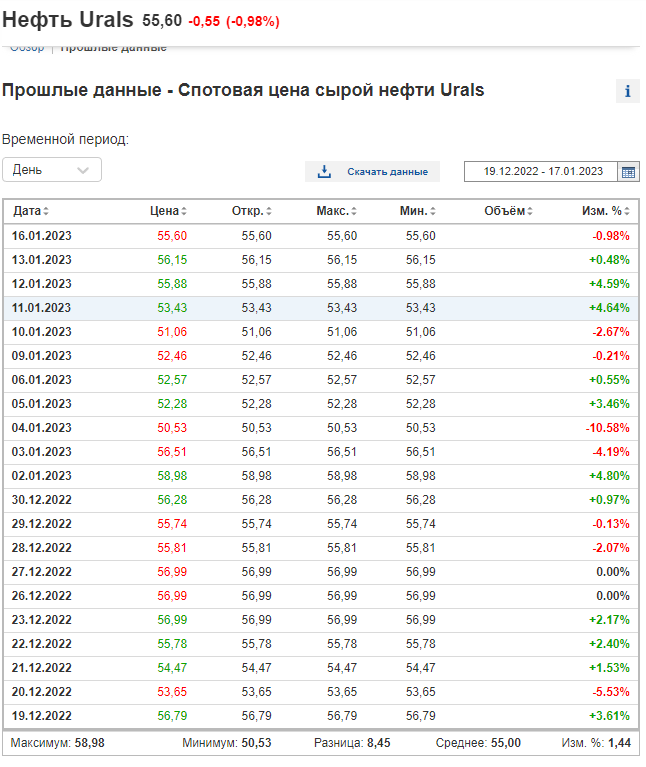Click the red price 50,53 in Цена column

pos(172,428)
